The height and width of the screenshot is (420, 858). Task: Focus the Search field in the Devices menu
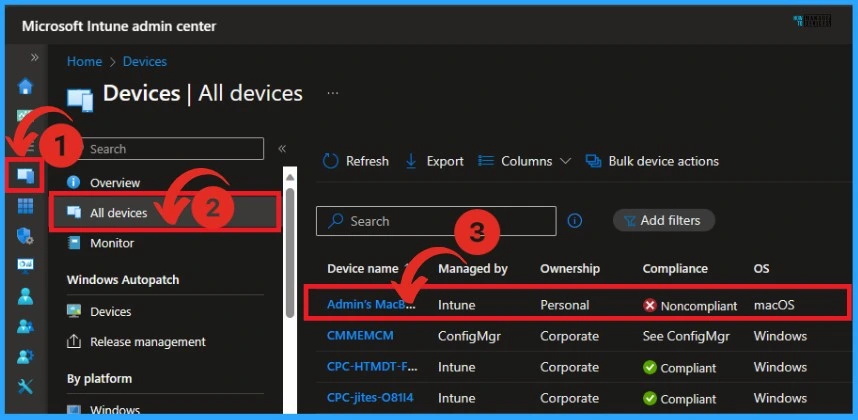pos(170,149)
